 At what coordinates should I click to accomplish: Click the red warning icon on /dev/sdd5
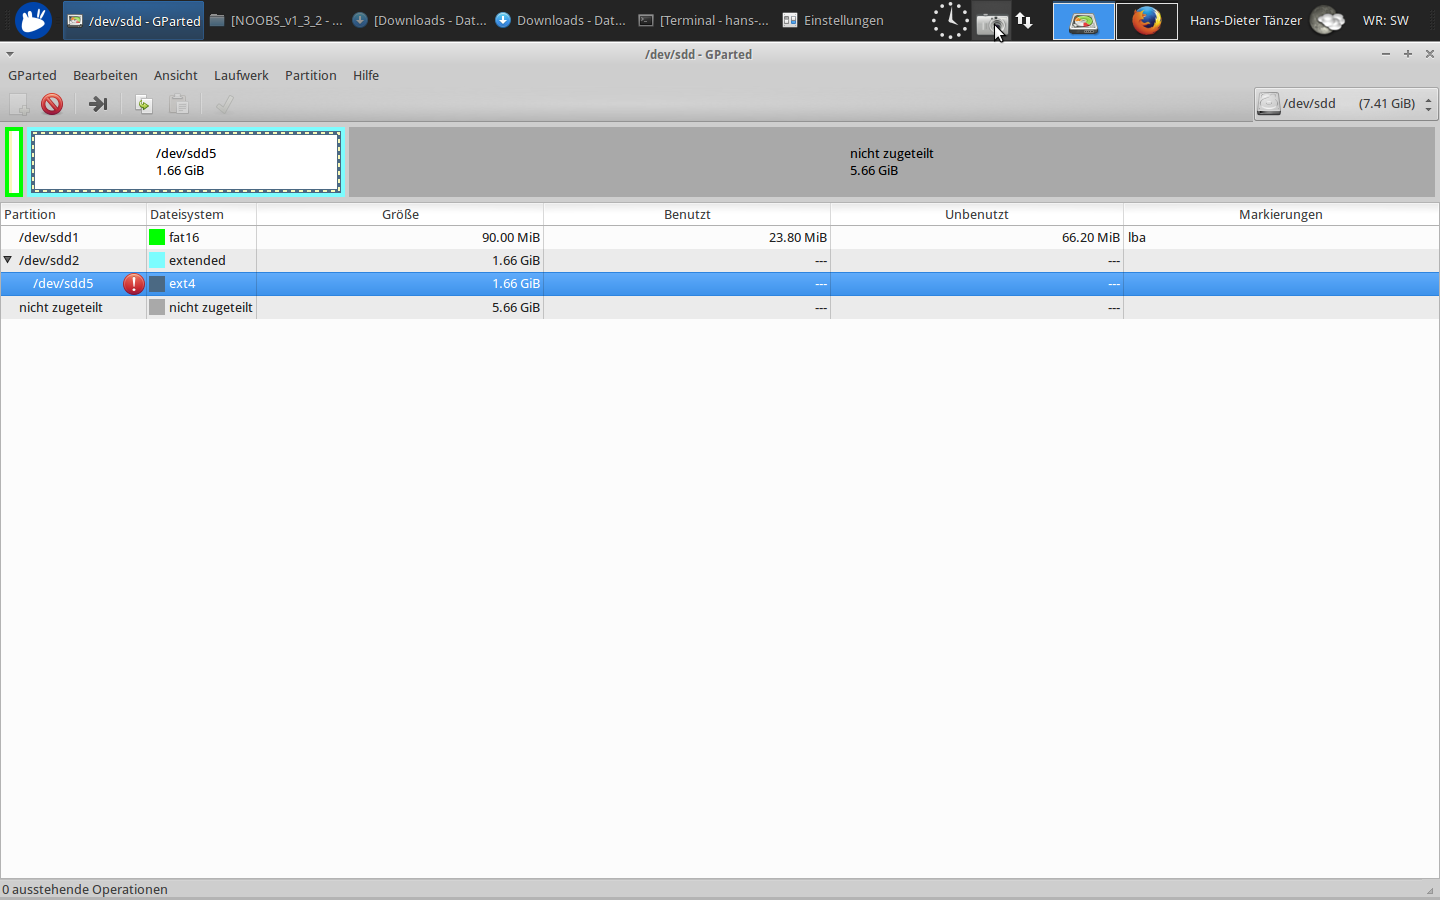point(133,284)
